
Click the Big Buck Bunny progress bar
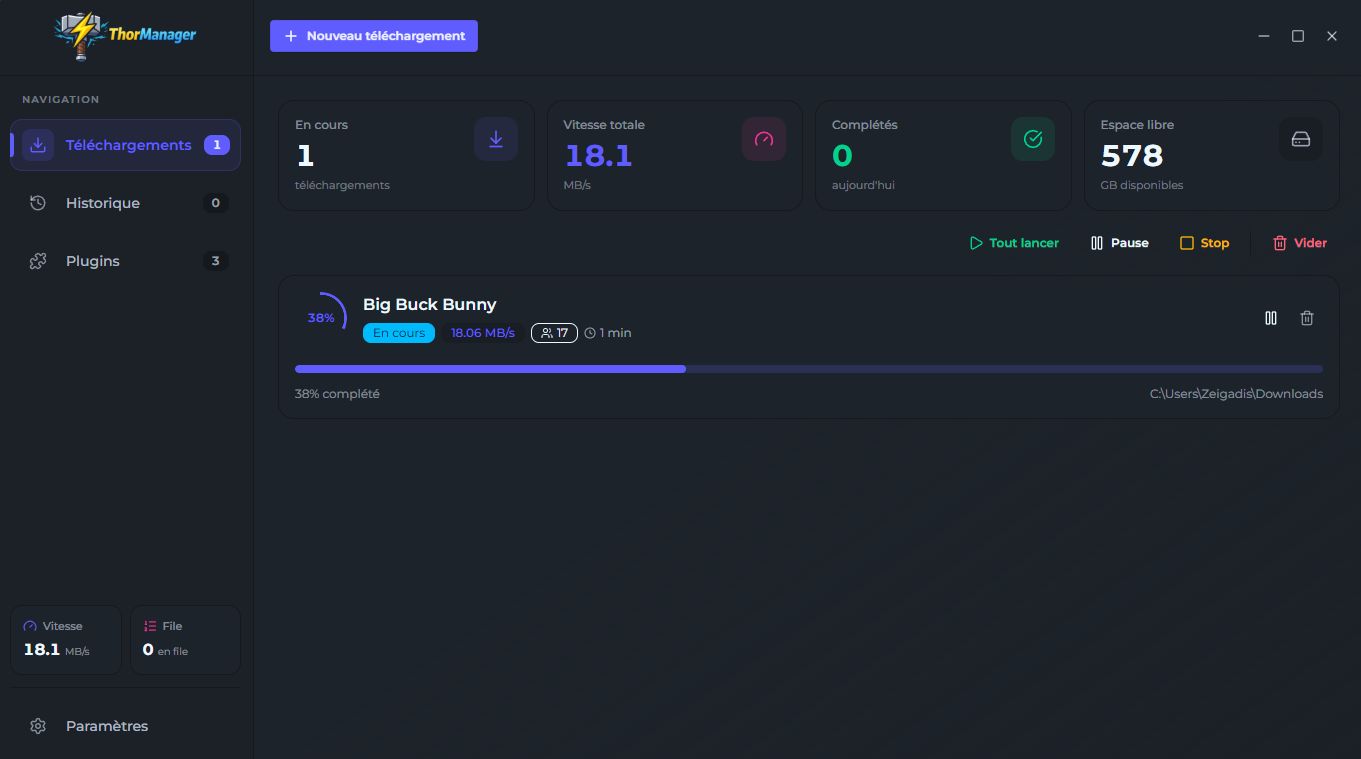click(809, 369)
